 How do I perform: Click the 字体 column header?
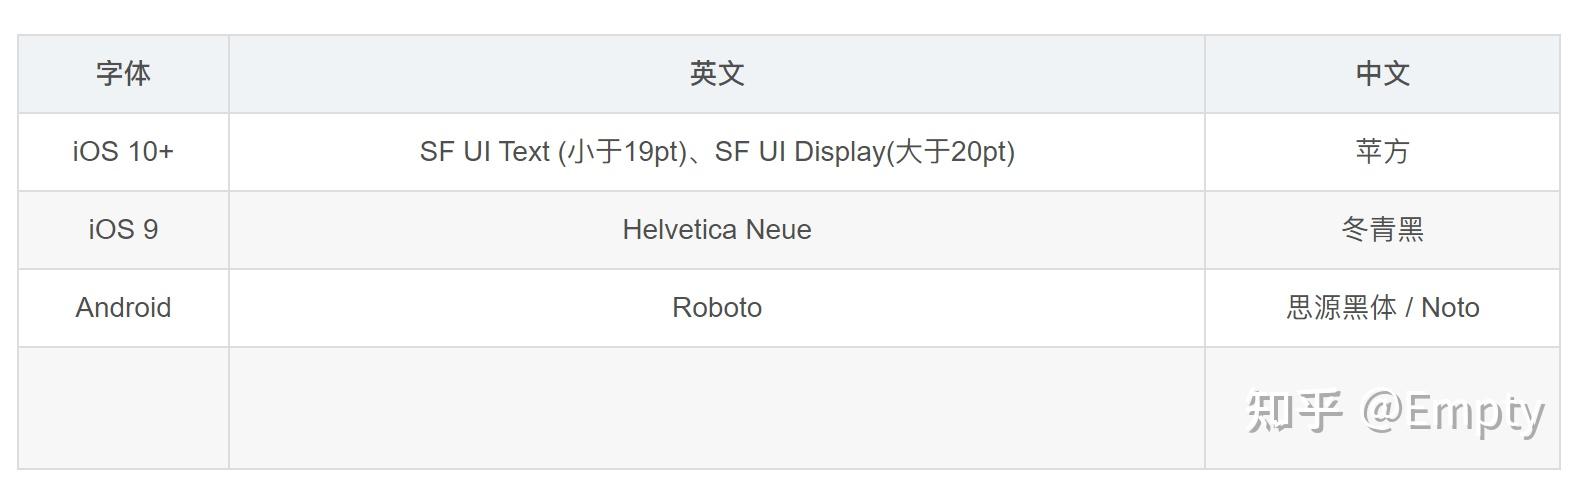(x=123, y=74)
